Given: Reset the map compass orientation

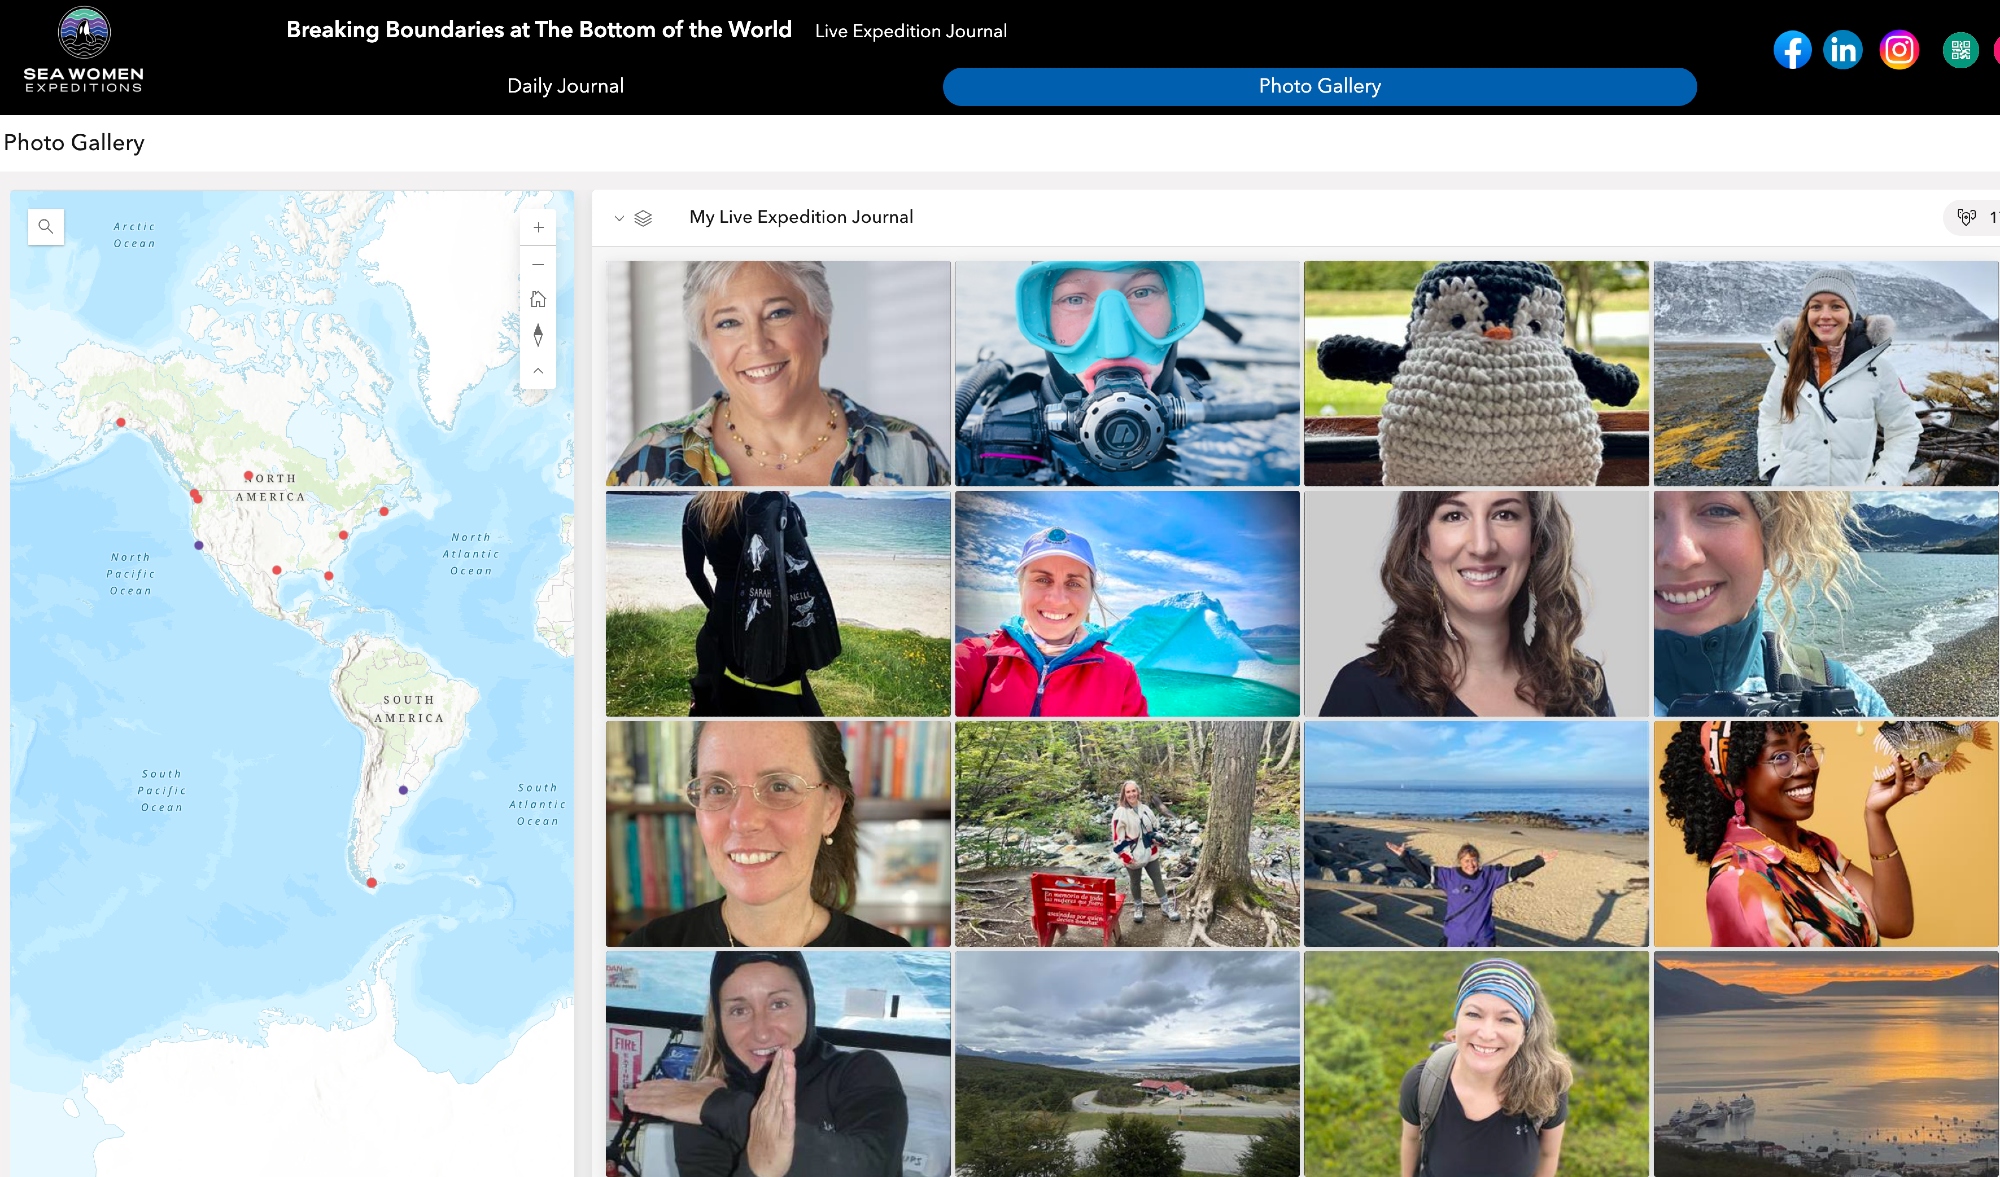Looking at the screenshot, I should pos(538,335).
